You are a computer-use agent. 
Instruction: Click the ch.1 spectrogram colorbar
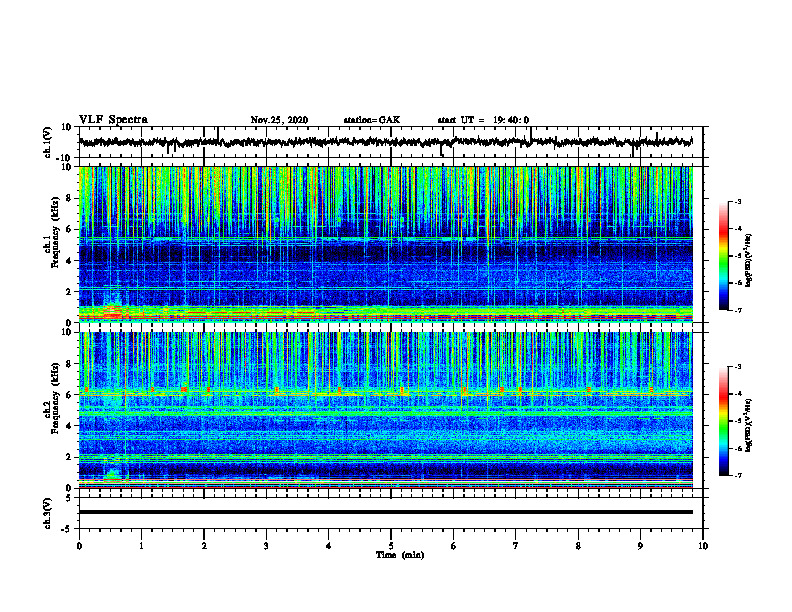[x=724, y=256]
